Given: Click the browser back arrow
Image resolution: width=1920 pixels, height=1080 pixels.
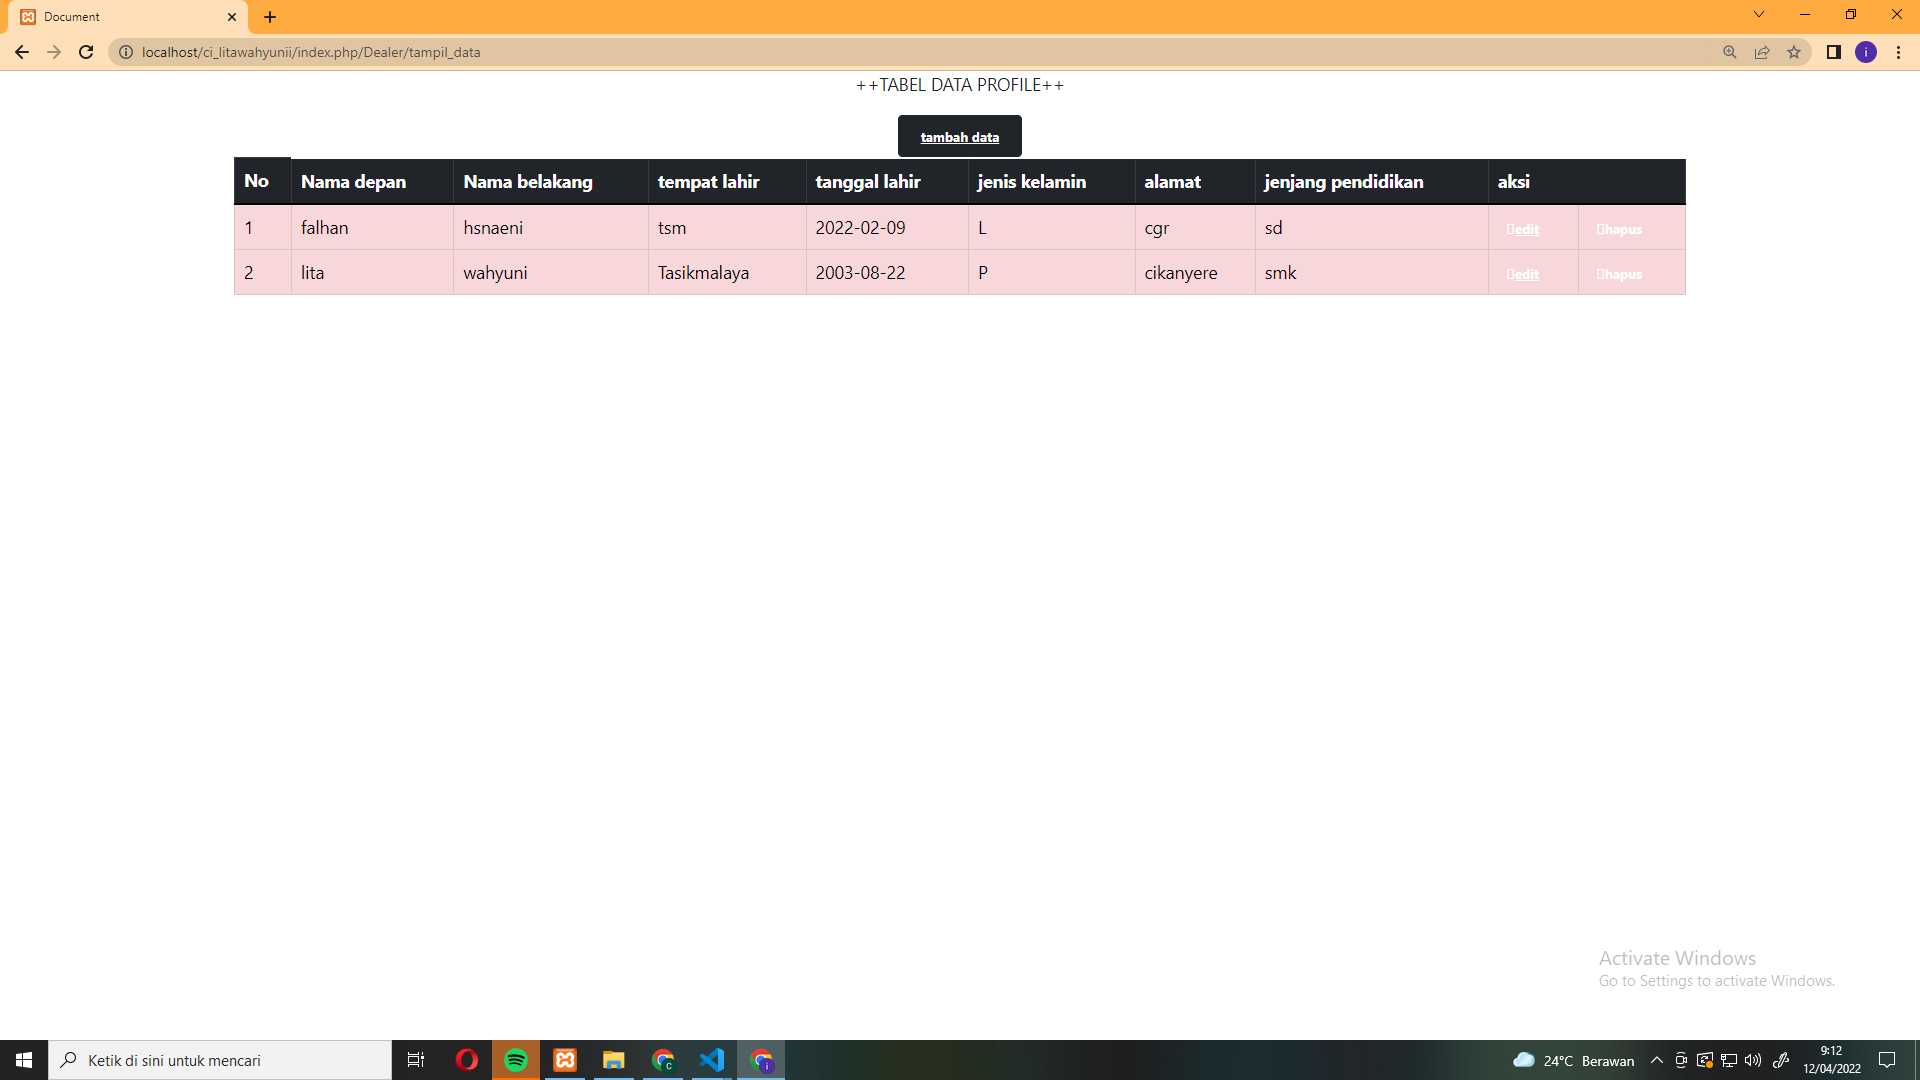Looking at the screenshot, I should pos(22,52).
